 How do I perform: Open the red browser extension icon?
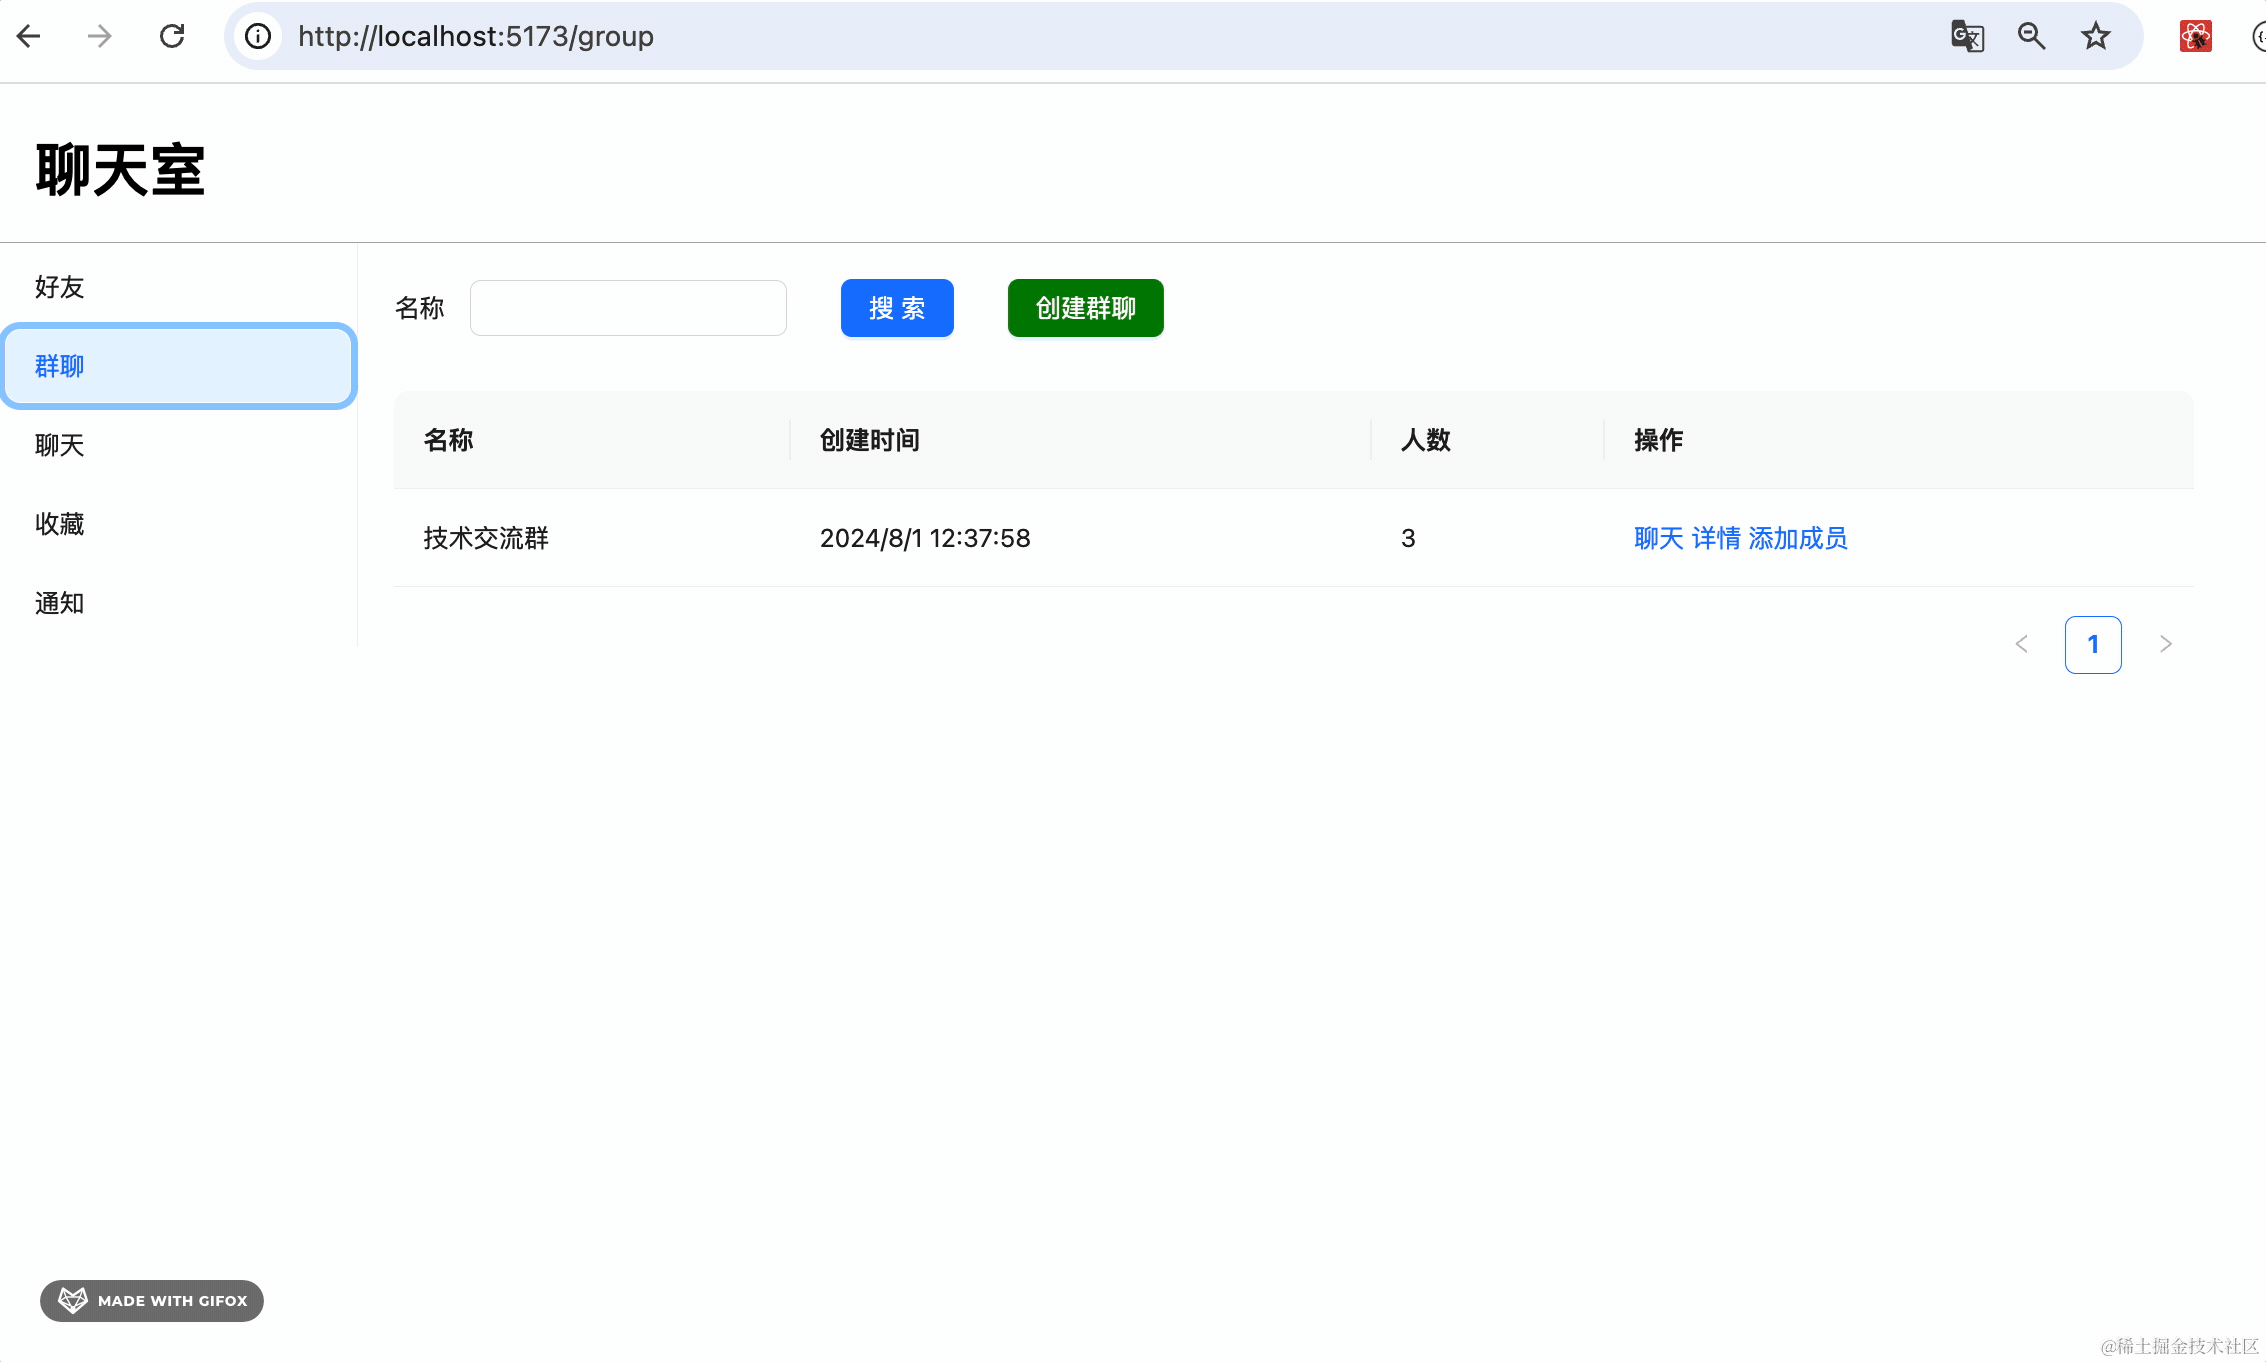[2195, 37]
